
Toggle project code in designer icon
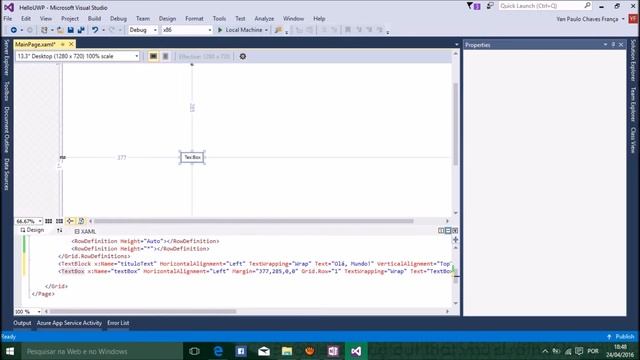coord(81,221)
